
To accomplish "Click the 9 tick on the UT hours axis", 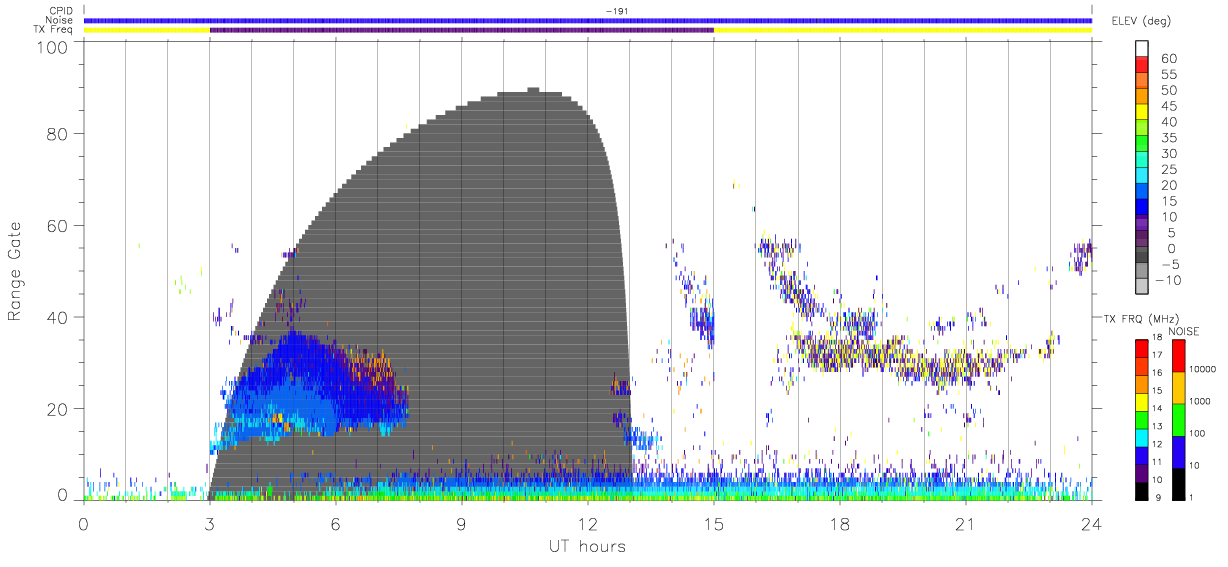I will click(x=462, y=523).
